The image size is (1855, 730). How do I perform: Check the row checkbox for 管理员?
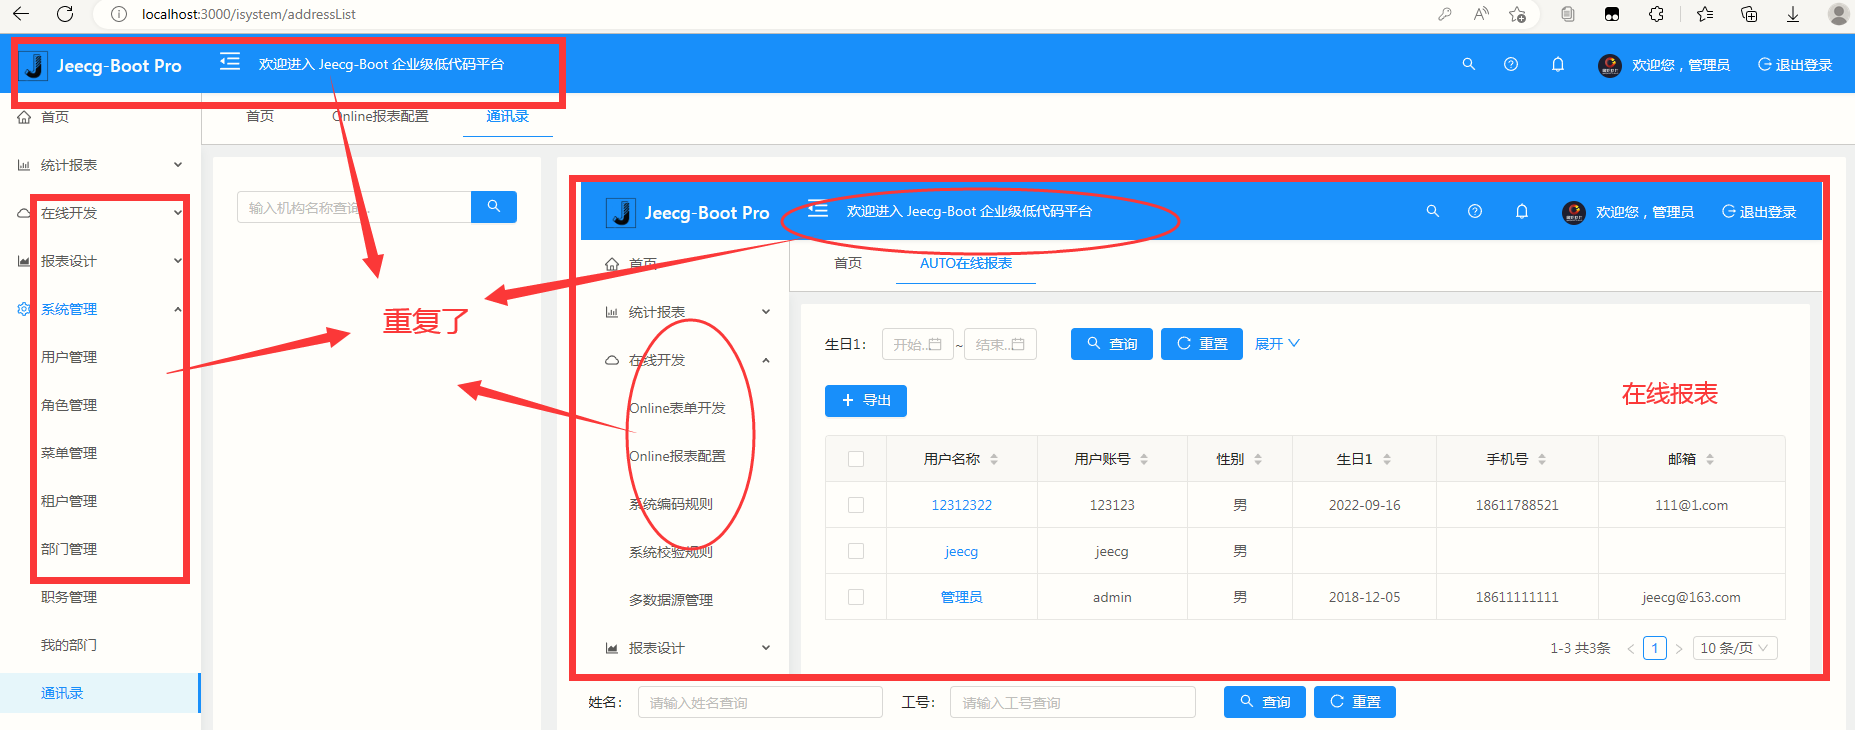click(x=856, y=597)
